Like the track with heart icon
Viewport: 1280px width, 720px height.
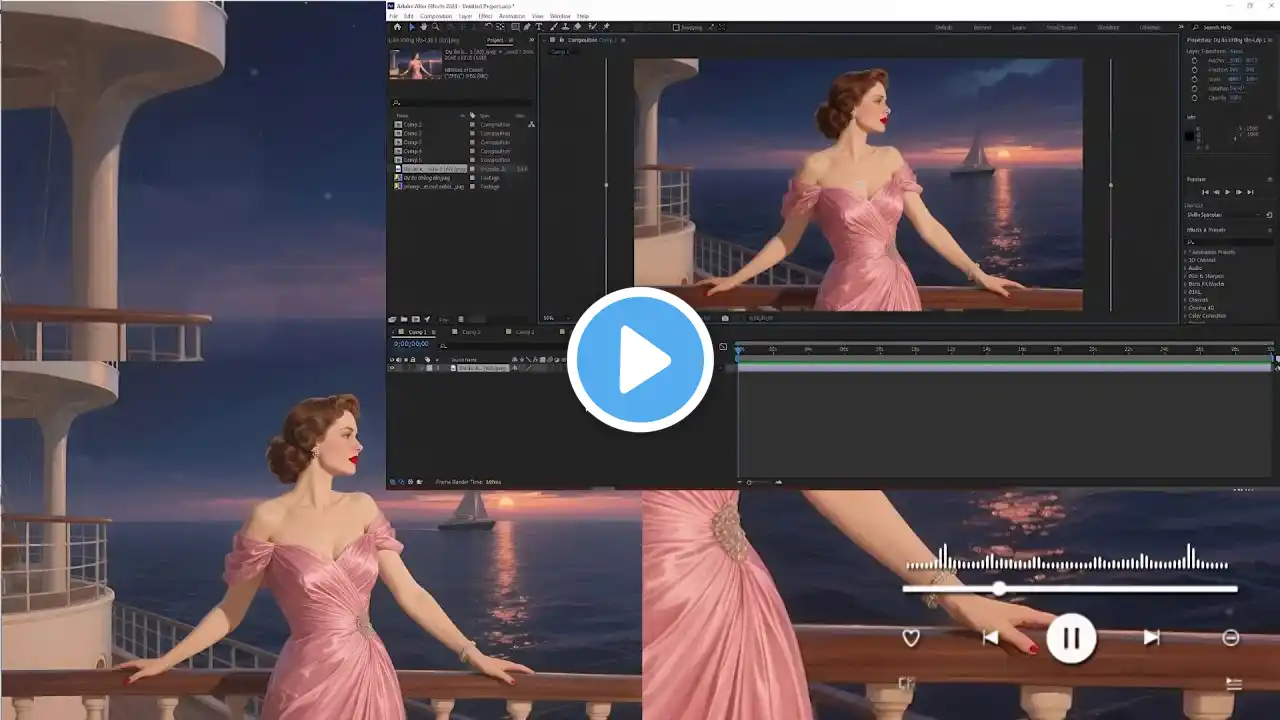[911, 638]
